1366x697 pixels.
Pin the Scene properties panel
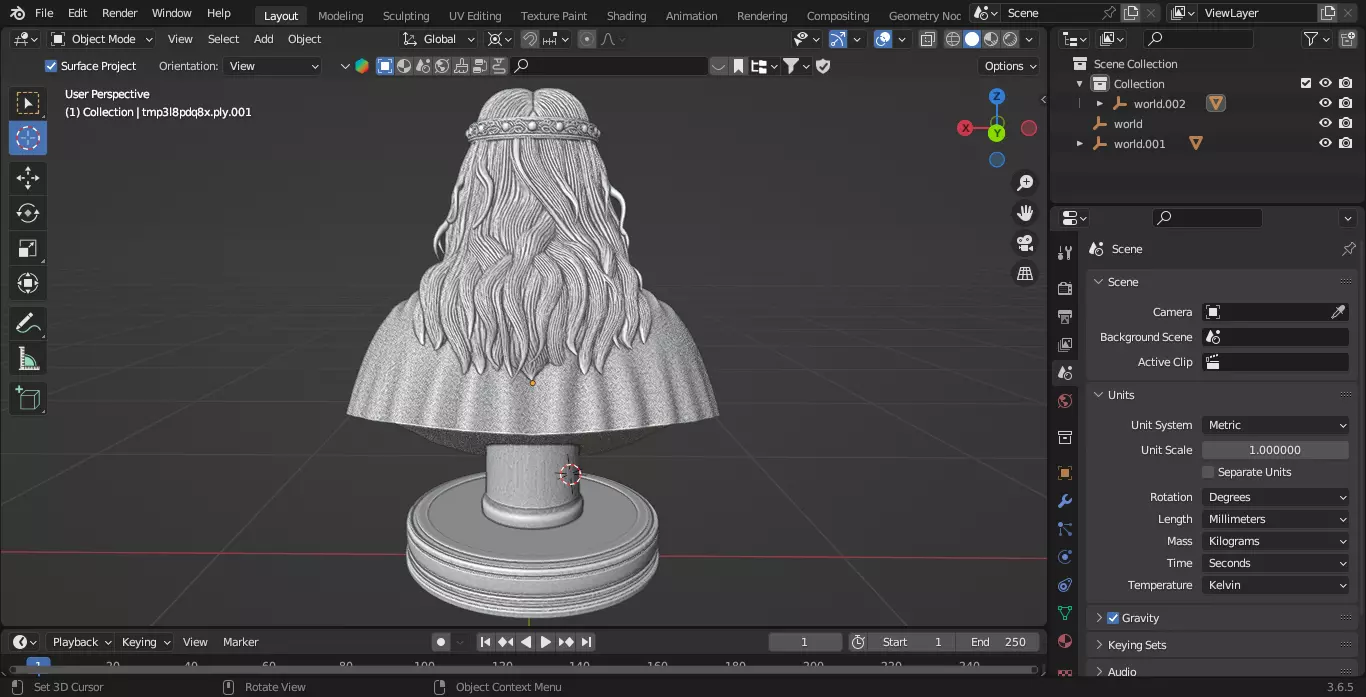[x=1348, y=249]
